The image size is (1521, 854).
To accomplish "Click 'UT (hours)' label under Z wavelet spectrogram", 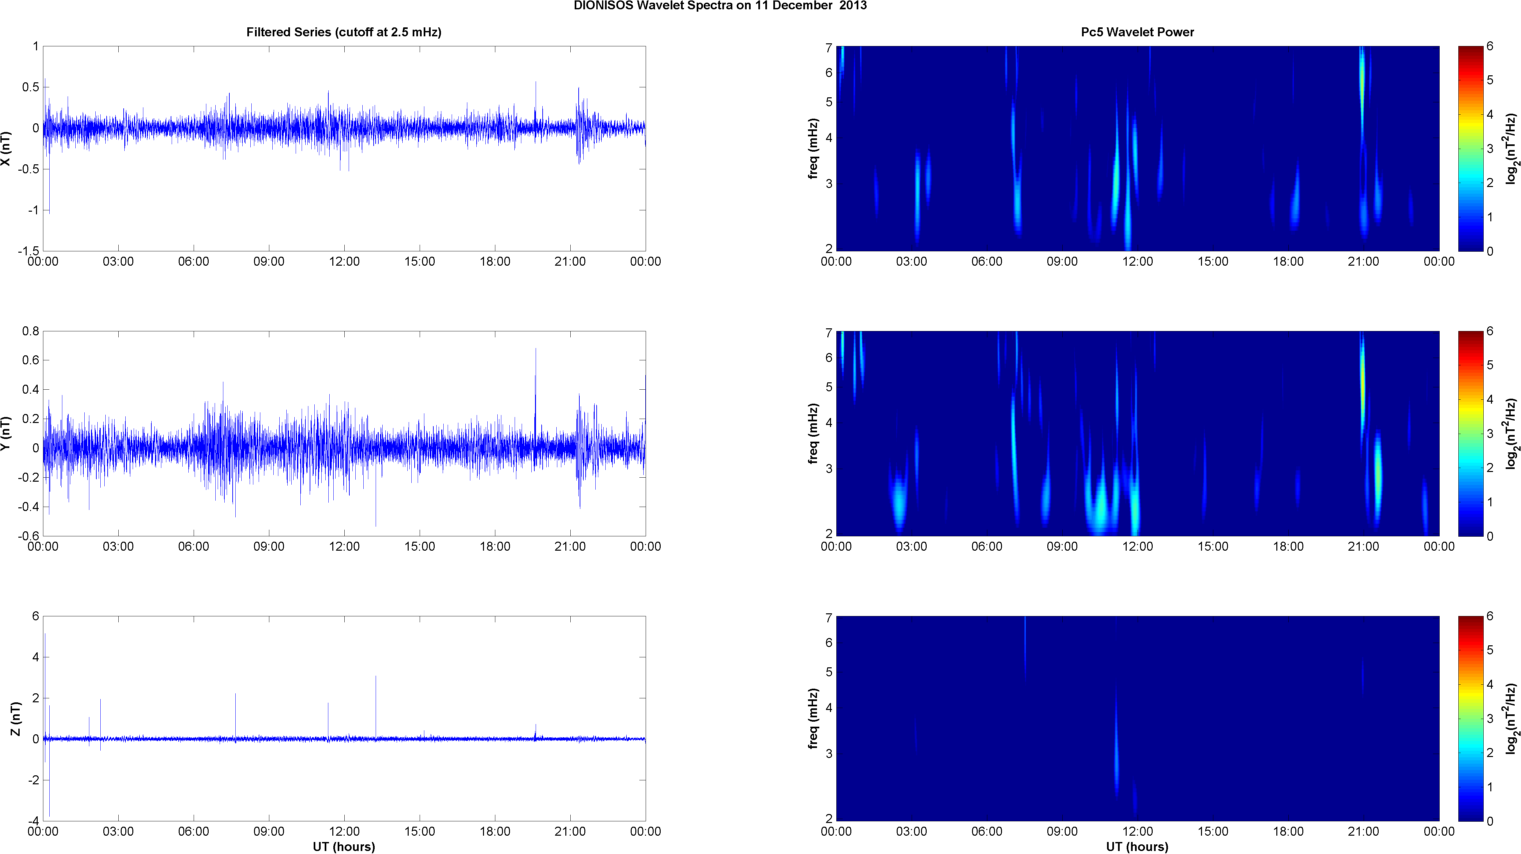I will (1137, 846).
